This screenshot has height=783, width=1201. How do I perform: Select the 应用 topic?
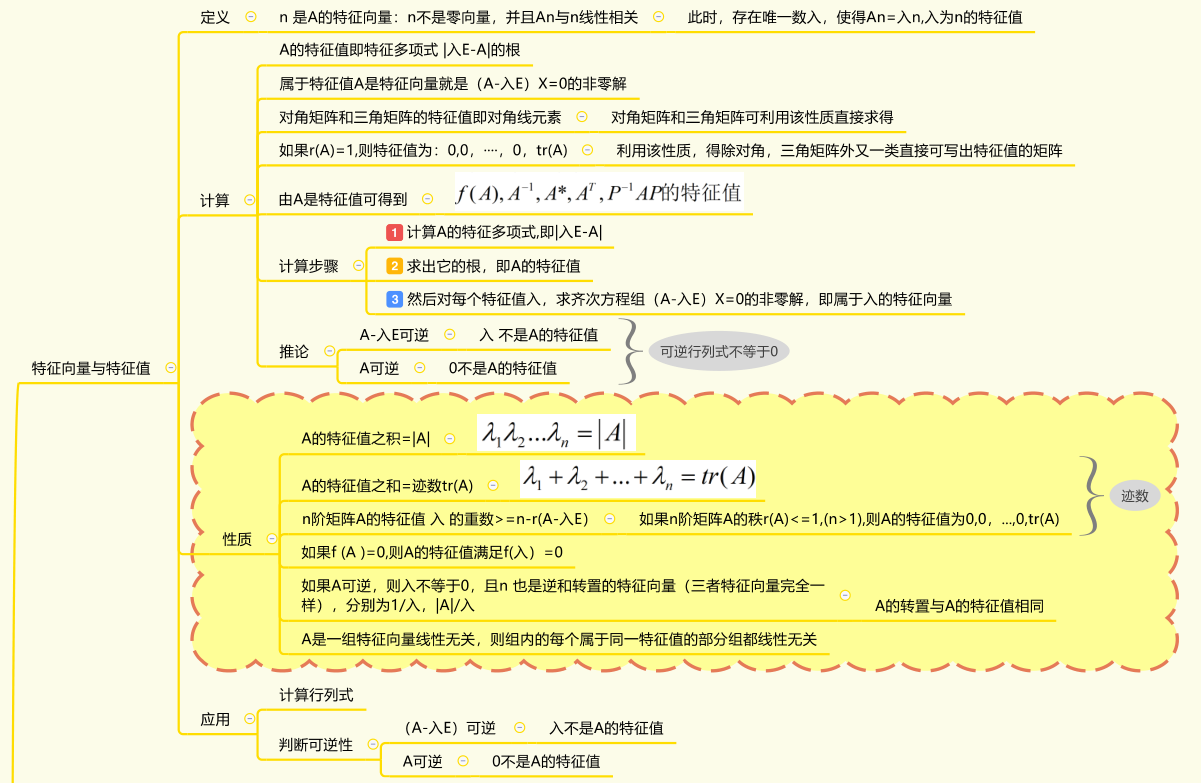(x=215, y=719)
